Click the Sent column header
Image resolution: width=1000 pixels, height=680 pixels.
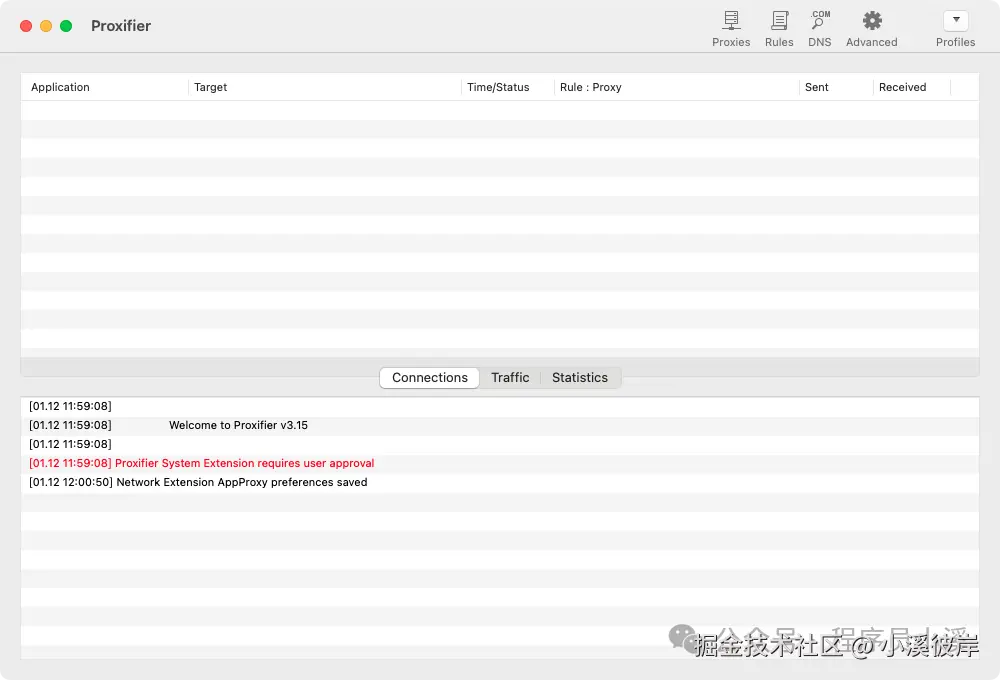point(836,87)
